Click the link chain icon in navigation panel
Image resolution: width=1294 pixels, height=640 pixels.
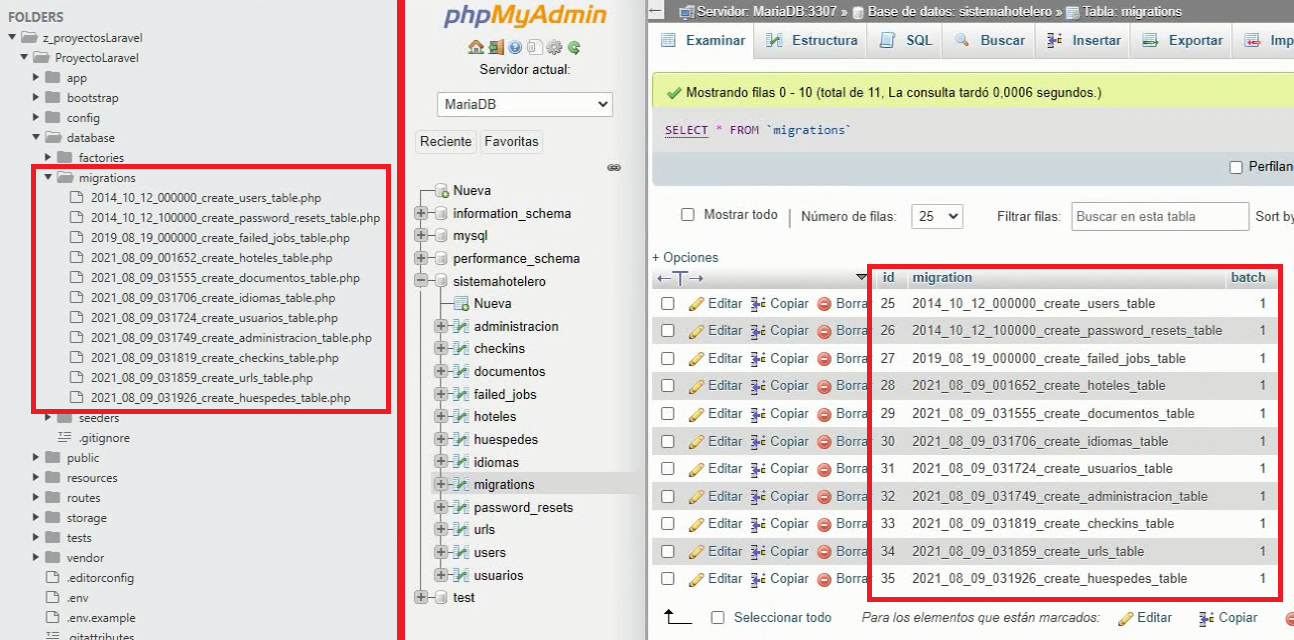pos(614,168)
